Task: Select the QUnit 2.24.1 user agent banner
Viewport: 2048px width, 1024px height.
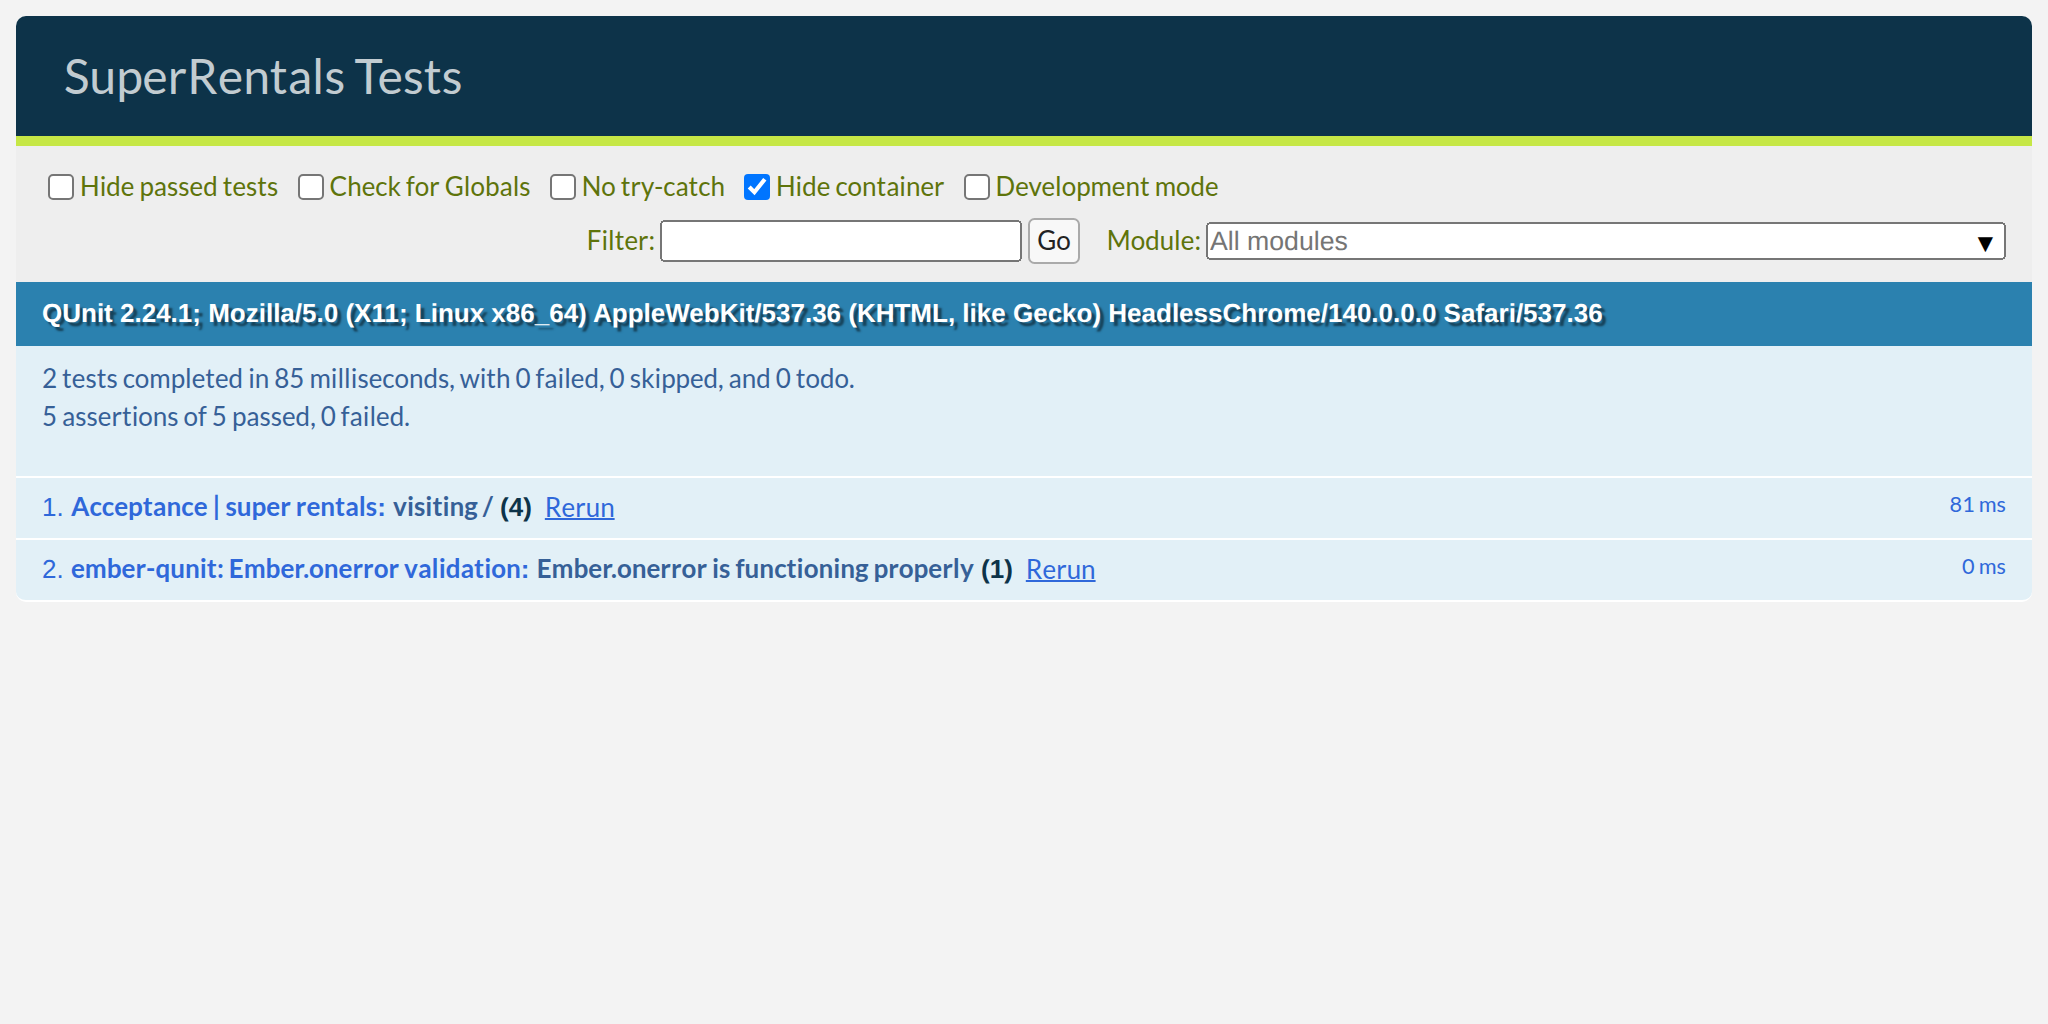Action: [x=822, y=314]
